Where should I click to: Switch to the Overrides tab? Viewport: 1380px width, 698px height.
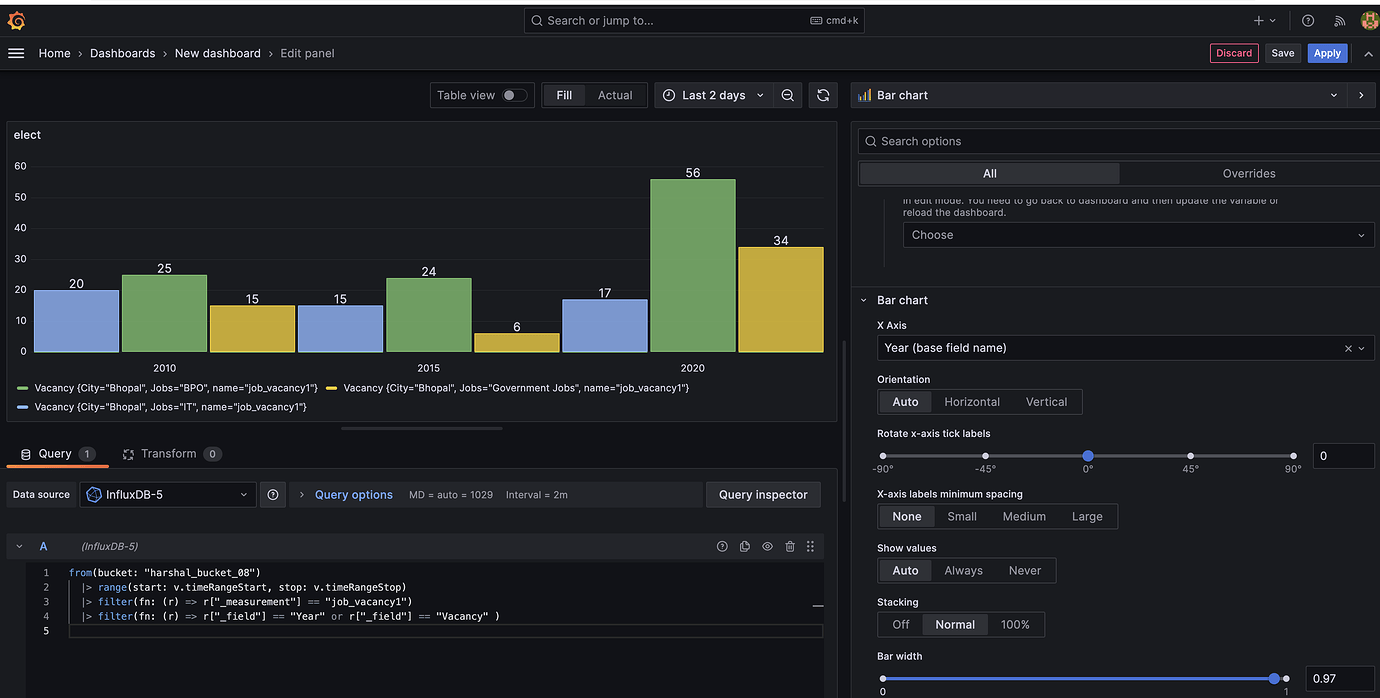tap(1250, 173)
